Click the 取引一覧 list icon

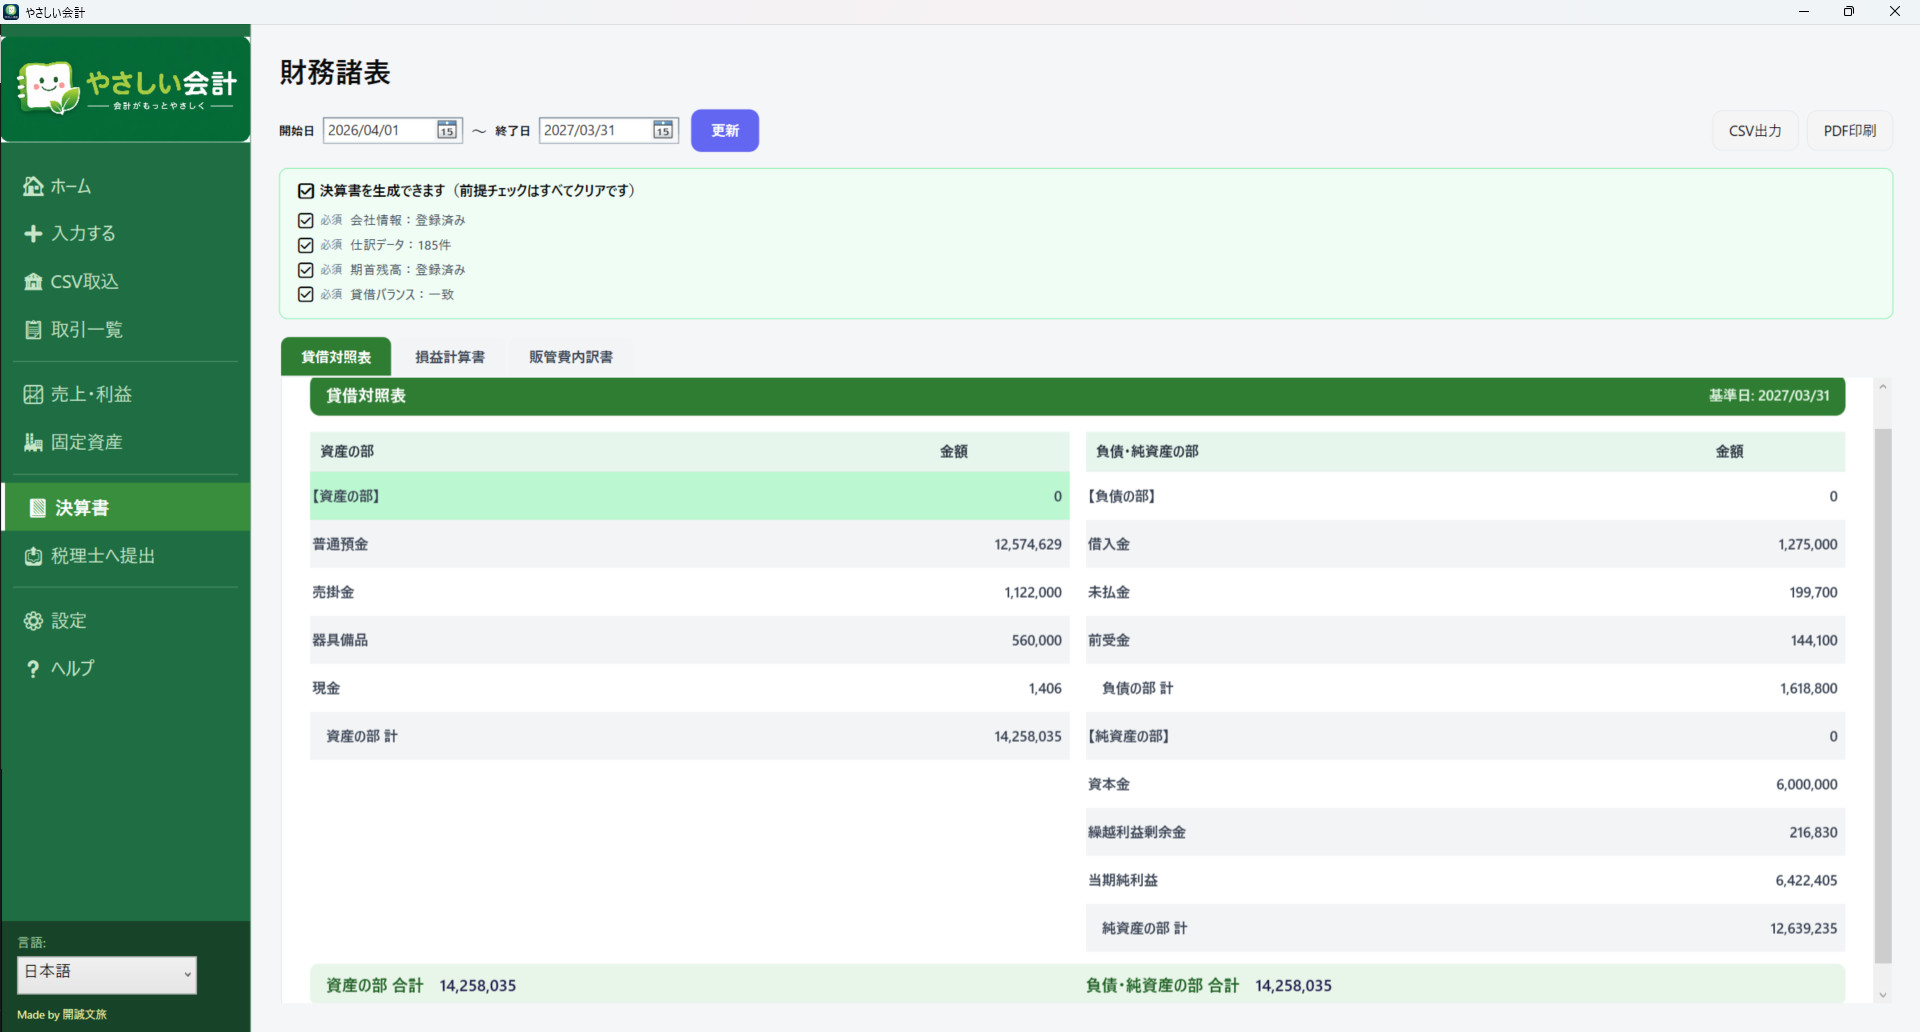33,330
